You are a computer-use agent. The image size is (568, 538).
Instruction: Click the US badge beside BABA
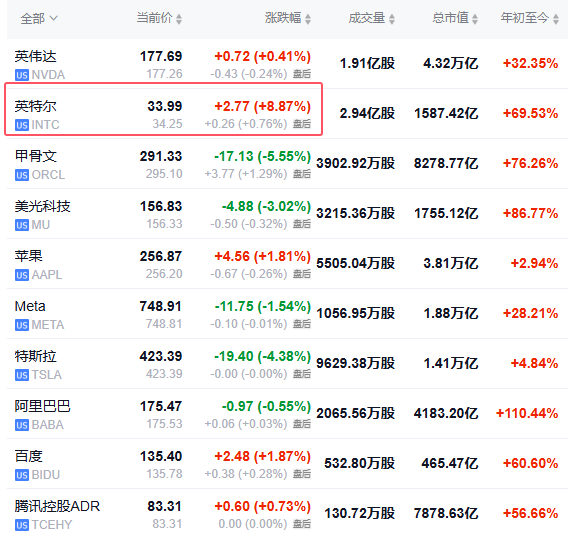(22, 425)
